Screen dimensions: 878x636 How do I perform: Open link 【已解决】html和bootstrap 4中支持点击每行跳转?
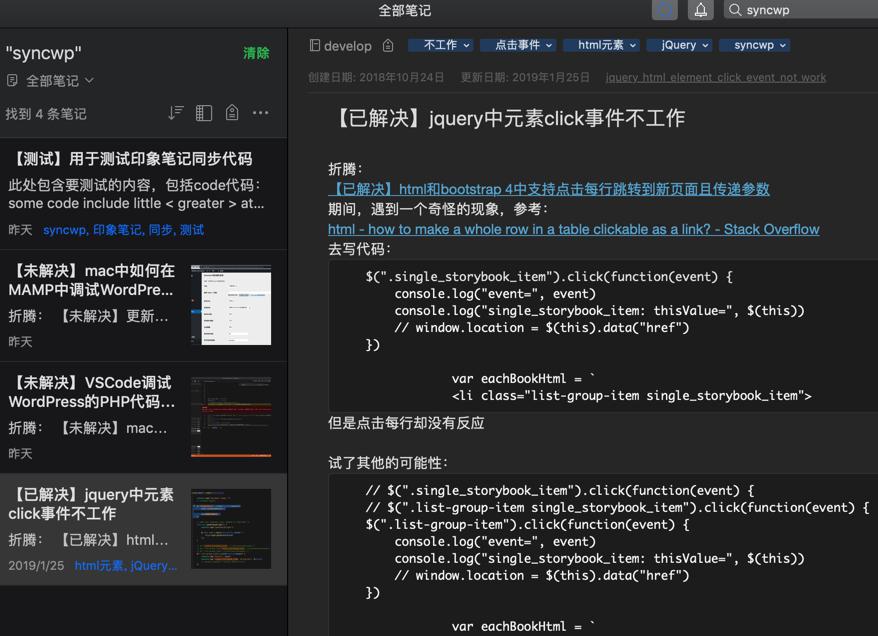tap(549, 189)
